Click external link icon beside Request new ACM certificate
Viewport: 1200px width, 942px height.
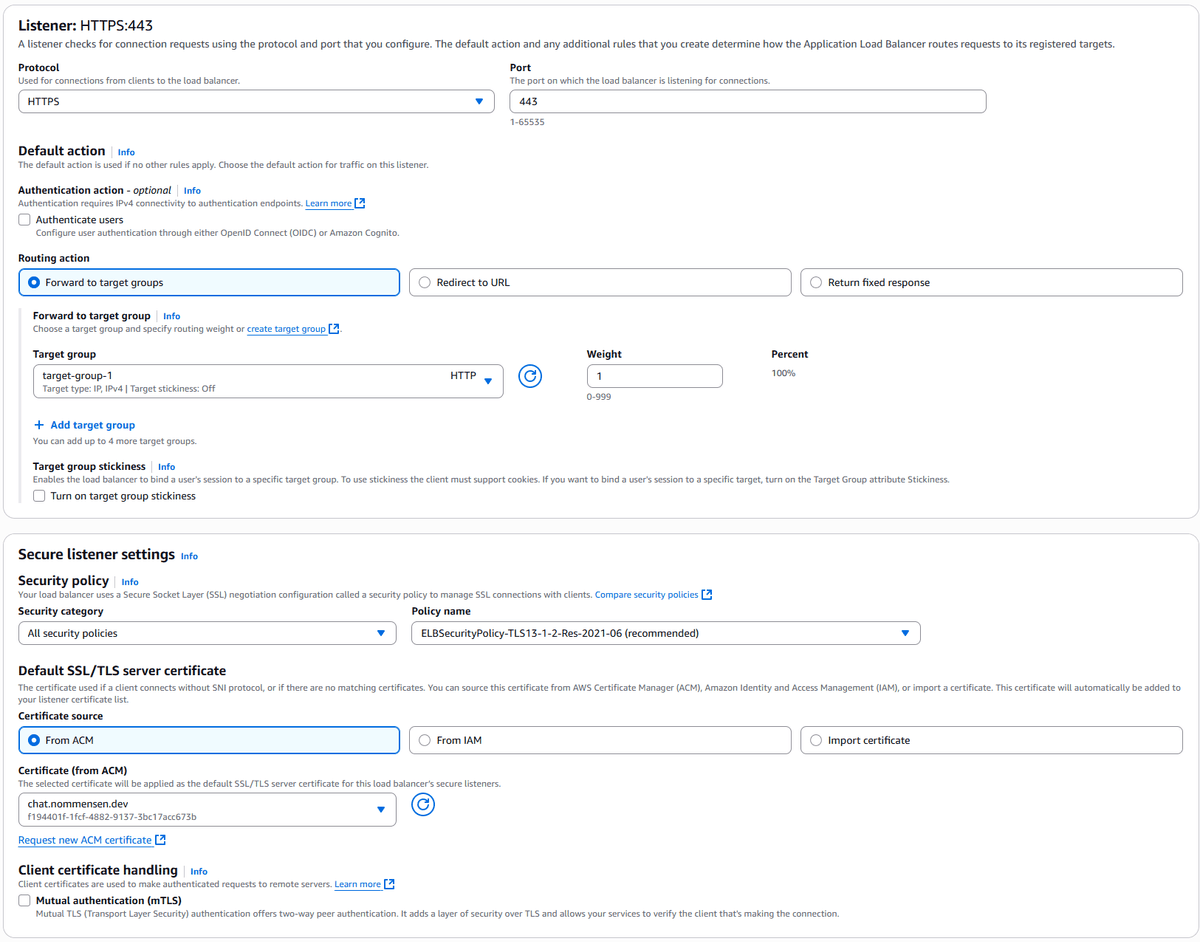point(161,840)
